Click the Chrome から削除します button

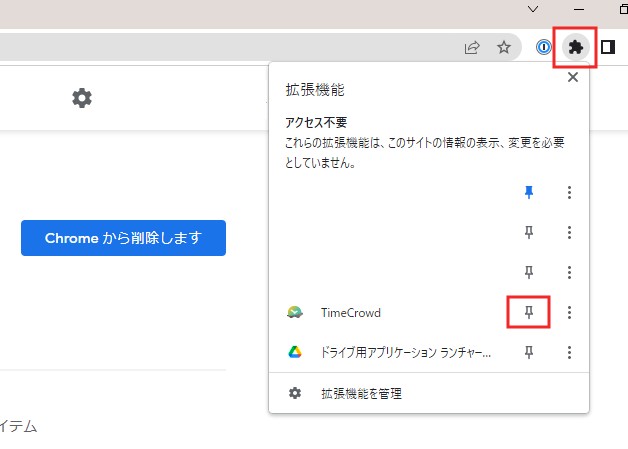(x=123, y=238)
